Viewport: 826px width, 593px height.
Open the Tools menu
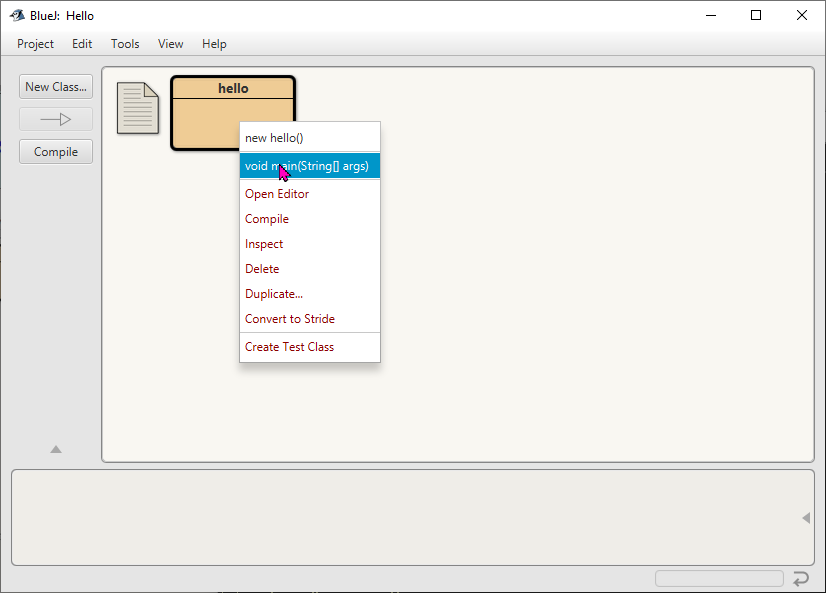tap(125, 44)
